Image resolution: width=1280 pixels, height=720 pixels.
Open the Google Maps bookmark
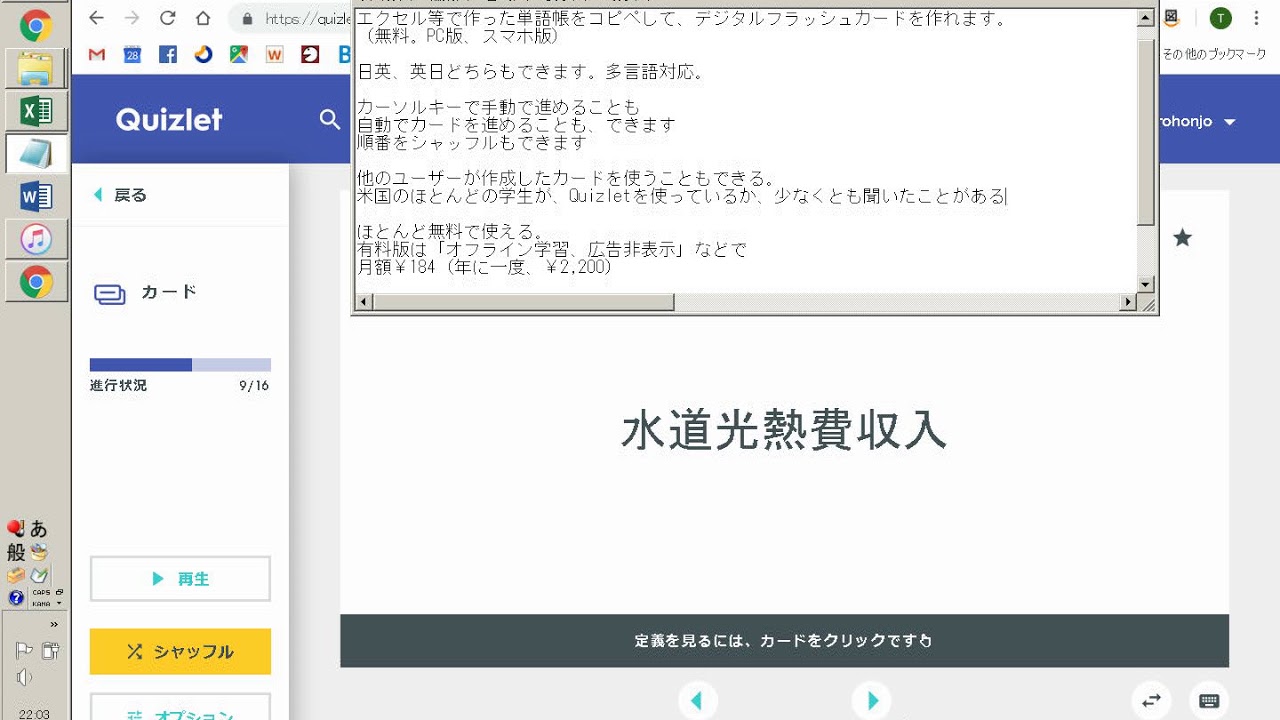click(238, 55)
